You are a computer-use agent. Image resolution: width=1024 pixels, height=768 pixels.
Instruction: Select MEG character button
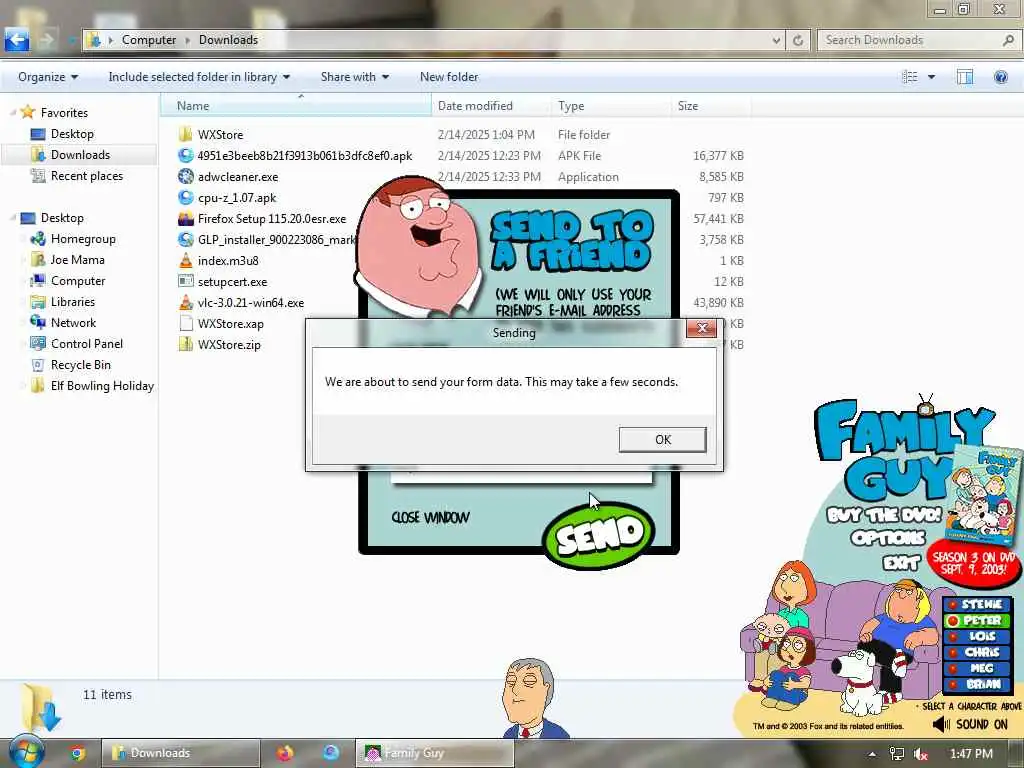point(976,668)
